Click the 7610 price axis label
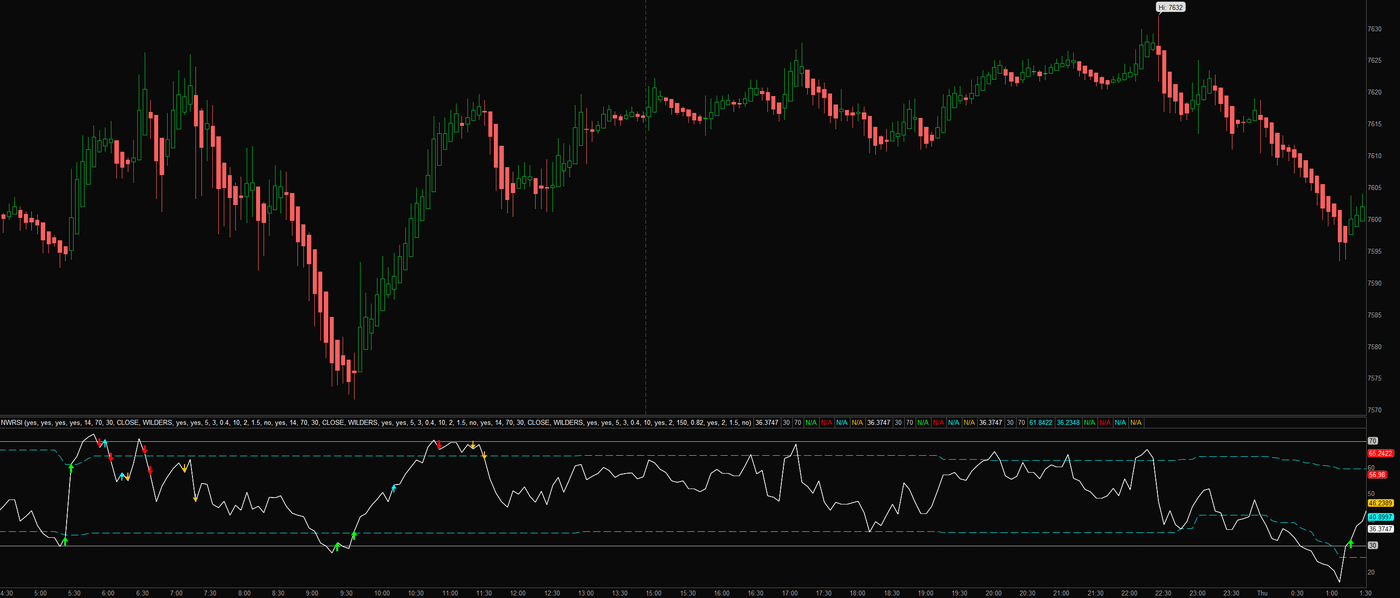 point(1375,156)
